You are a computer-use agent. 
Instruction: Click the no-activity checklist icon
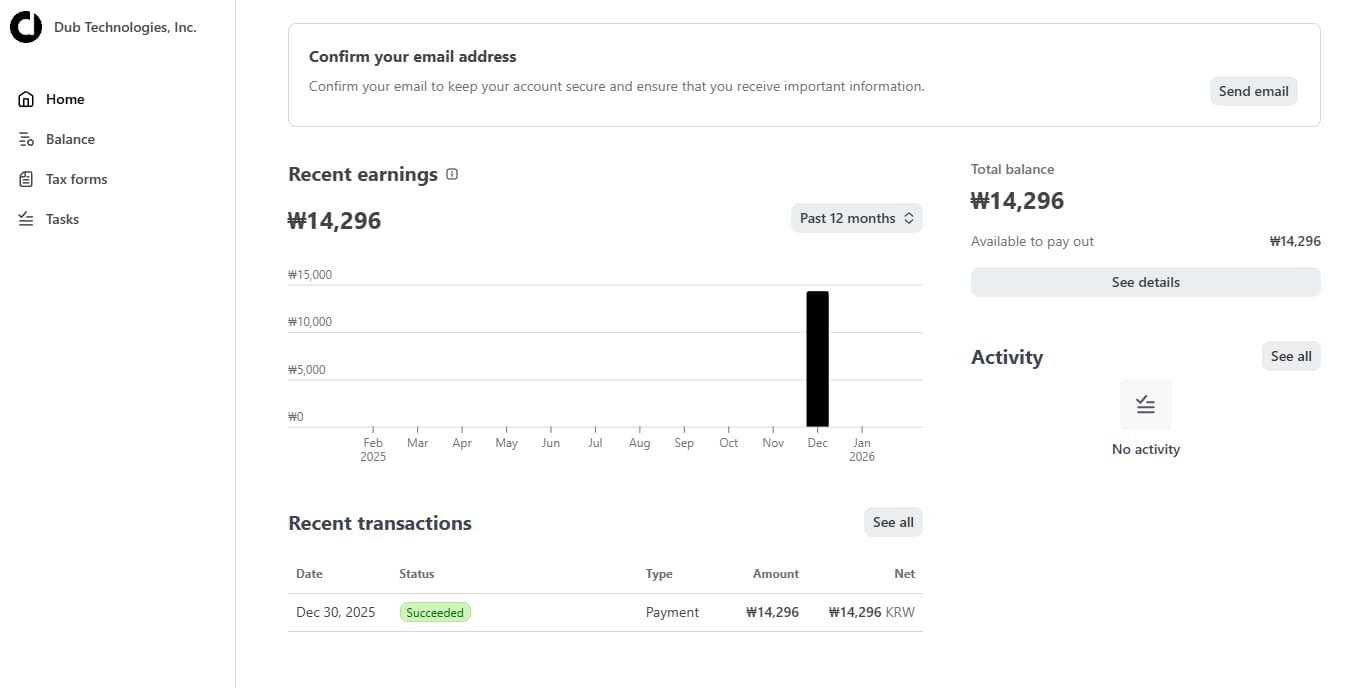1144,404
